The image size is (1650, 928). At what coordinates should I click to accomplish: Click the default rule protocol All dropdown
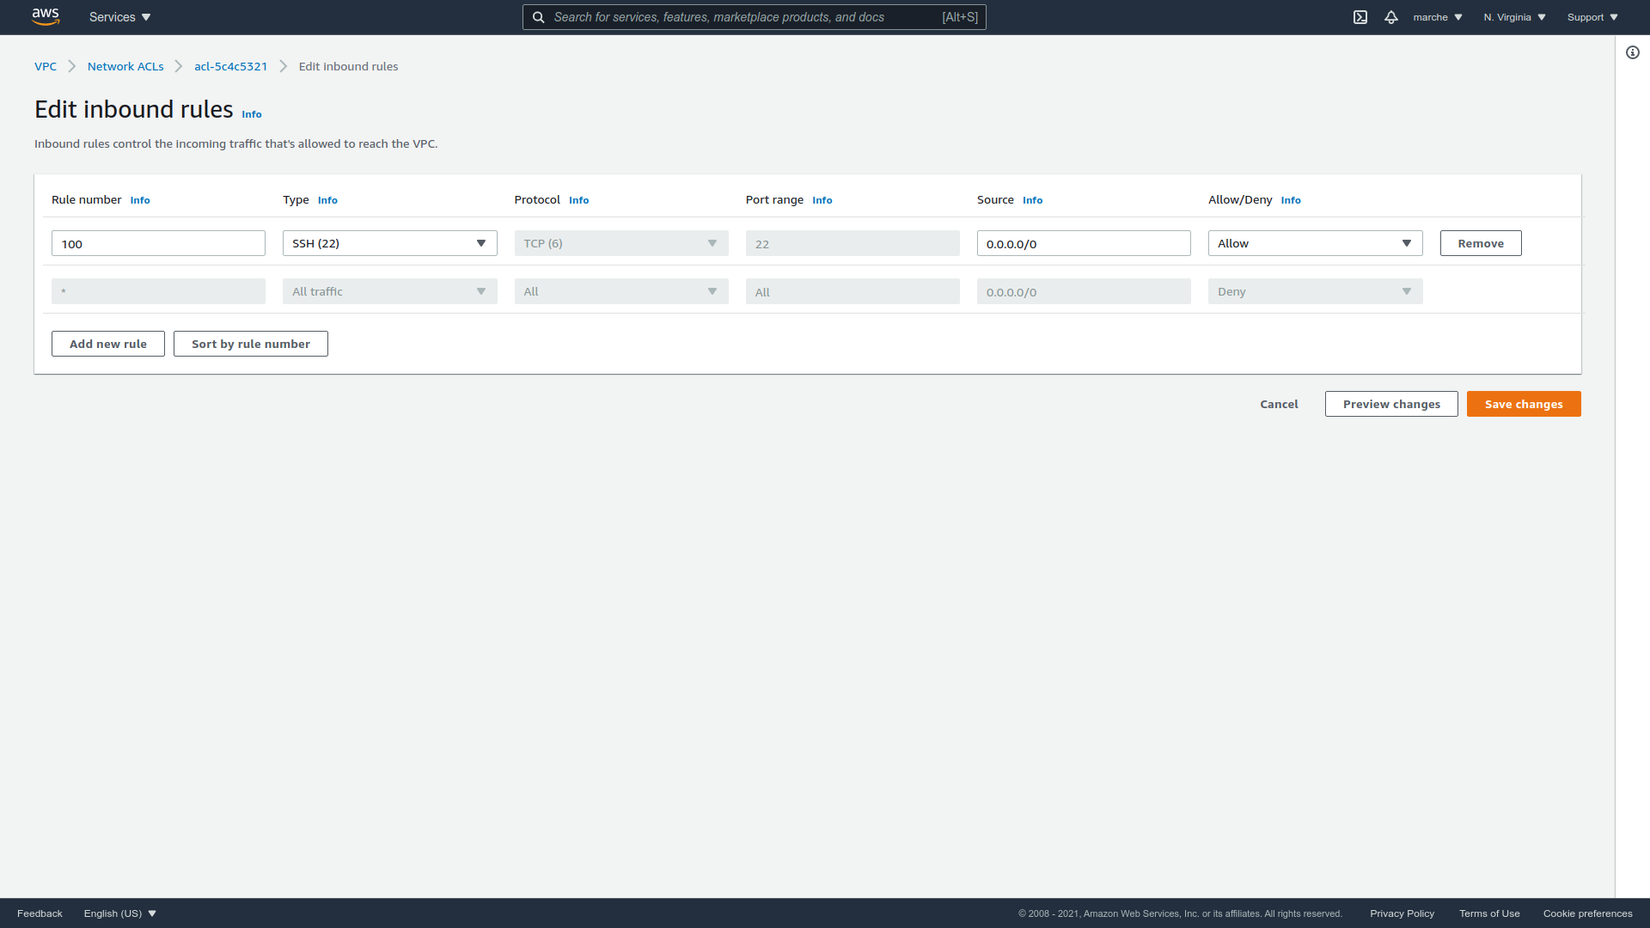click(x=621, y=291)
